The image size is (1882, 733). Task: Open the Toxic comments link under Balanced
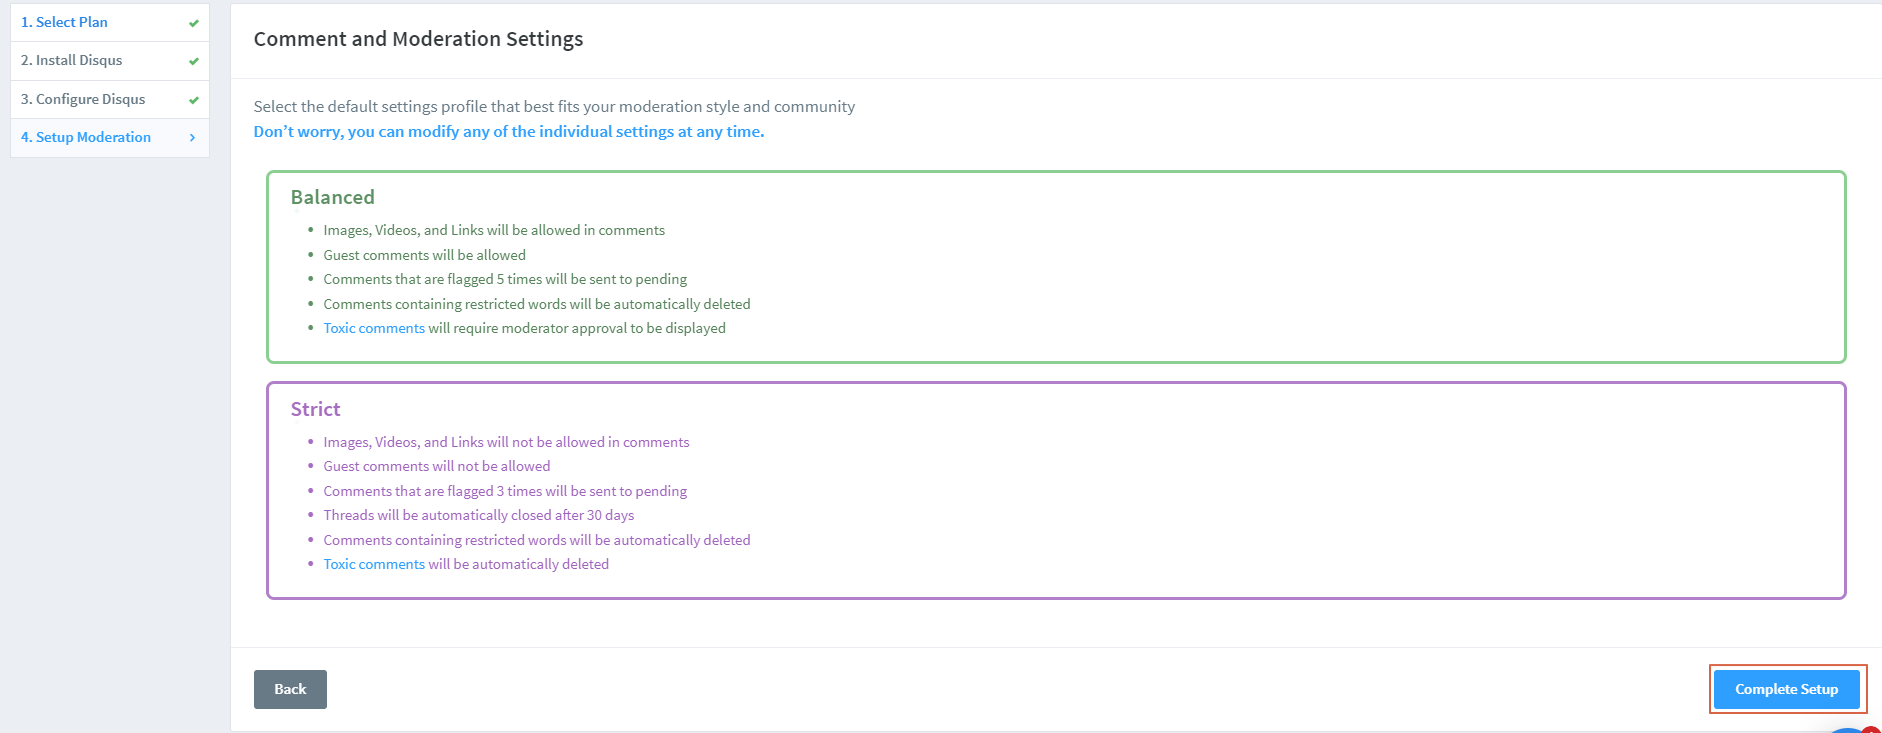pos(373,327)
